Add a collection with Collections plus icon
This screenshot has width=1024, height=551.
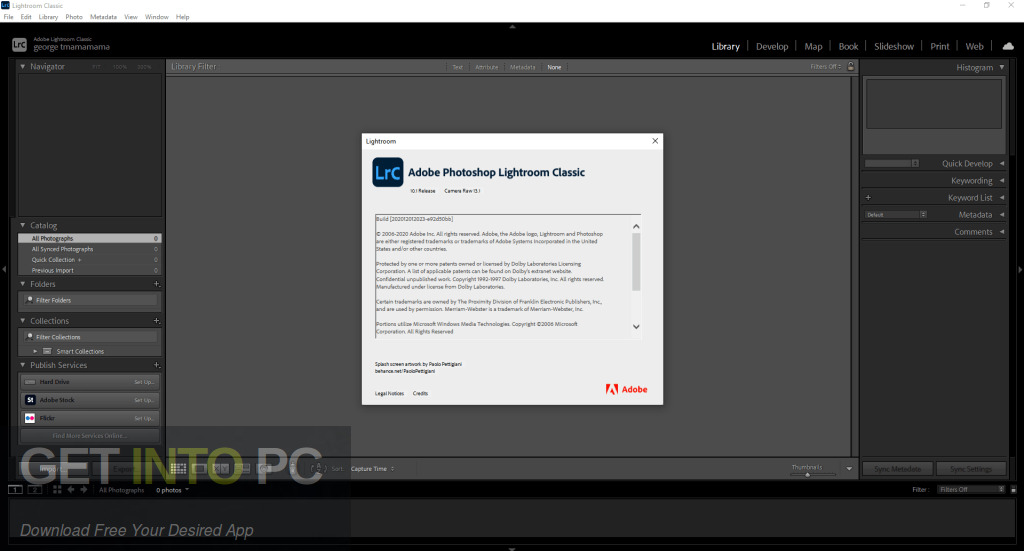156,321
